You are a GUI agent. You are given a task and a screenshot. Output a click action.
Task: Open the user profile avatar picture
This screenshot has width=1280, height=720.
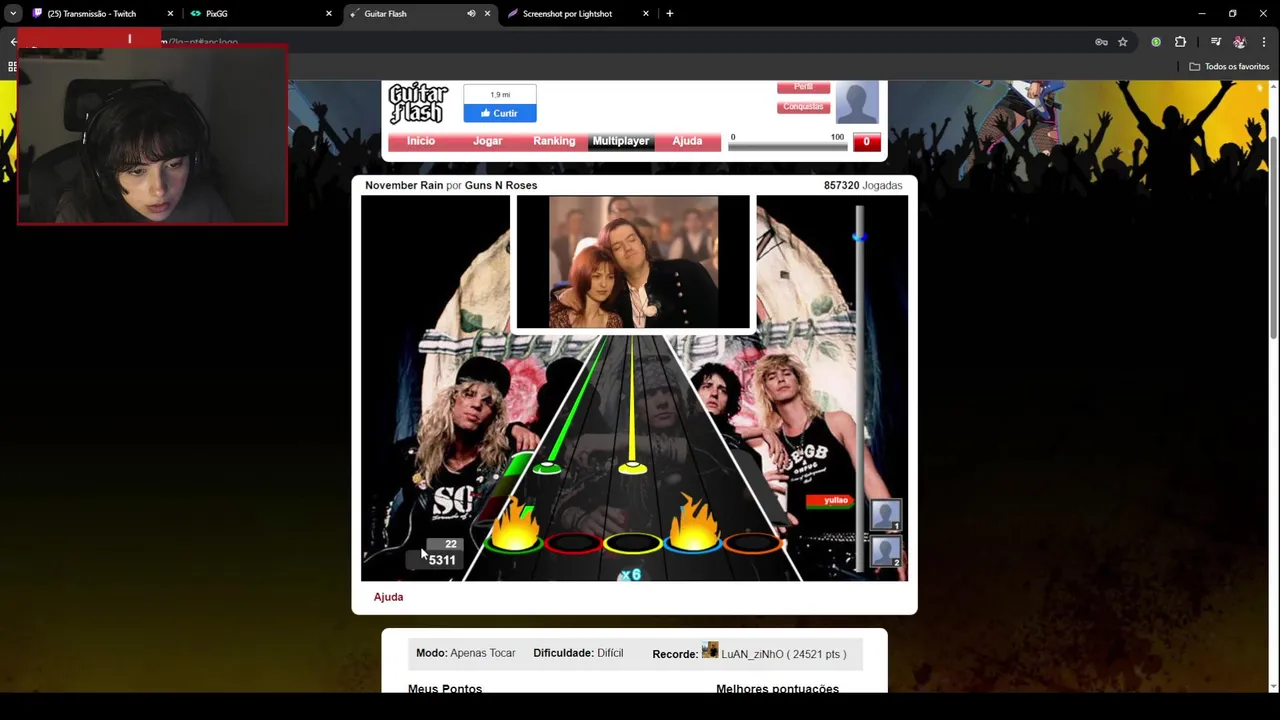(857, 102)
